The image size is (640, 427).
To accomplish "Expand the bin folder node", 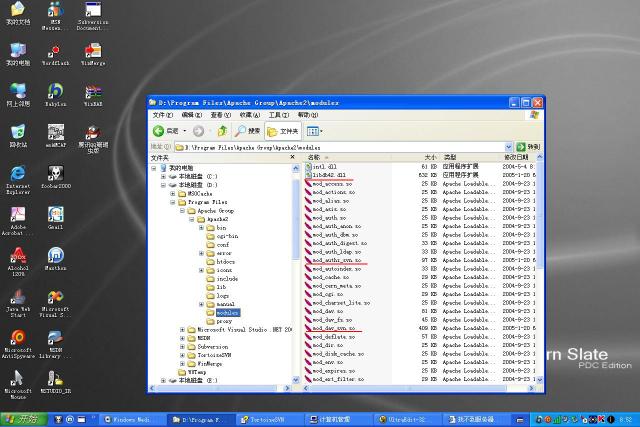I will tap(201, 228).
